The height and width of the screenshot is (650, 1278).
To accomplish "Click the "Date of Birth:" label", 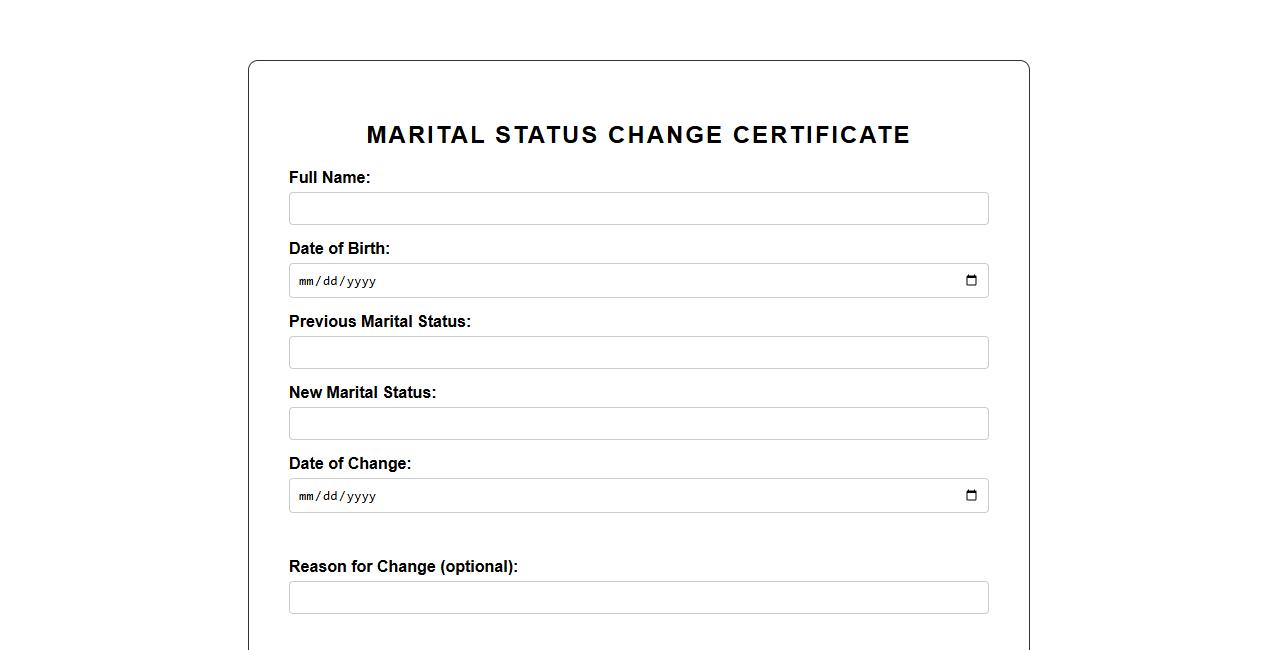I will tap(339, 249).
